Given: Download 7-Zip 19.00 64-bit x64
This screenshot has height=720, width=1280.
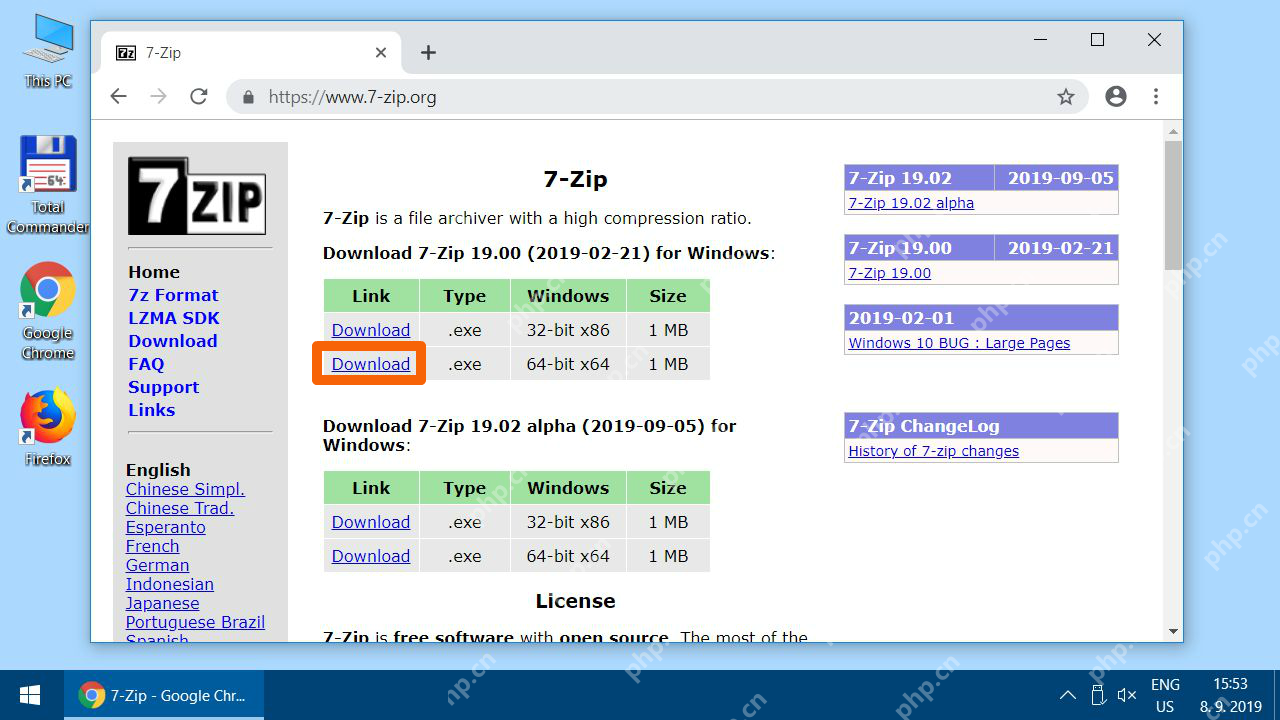Looking at the screenshot, I should [x=371, y=364].
